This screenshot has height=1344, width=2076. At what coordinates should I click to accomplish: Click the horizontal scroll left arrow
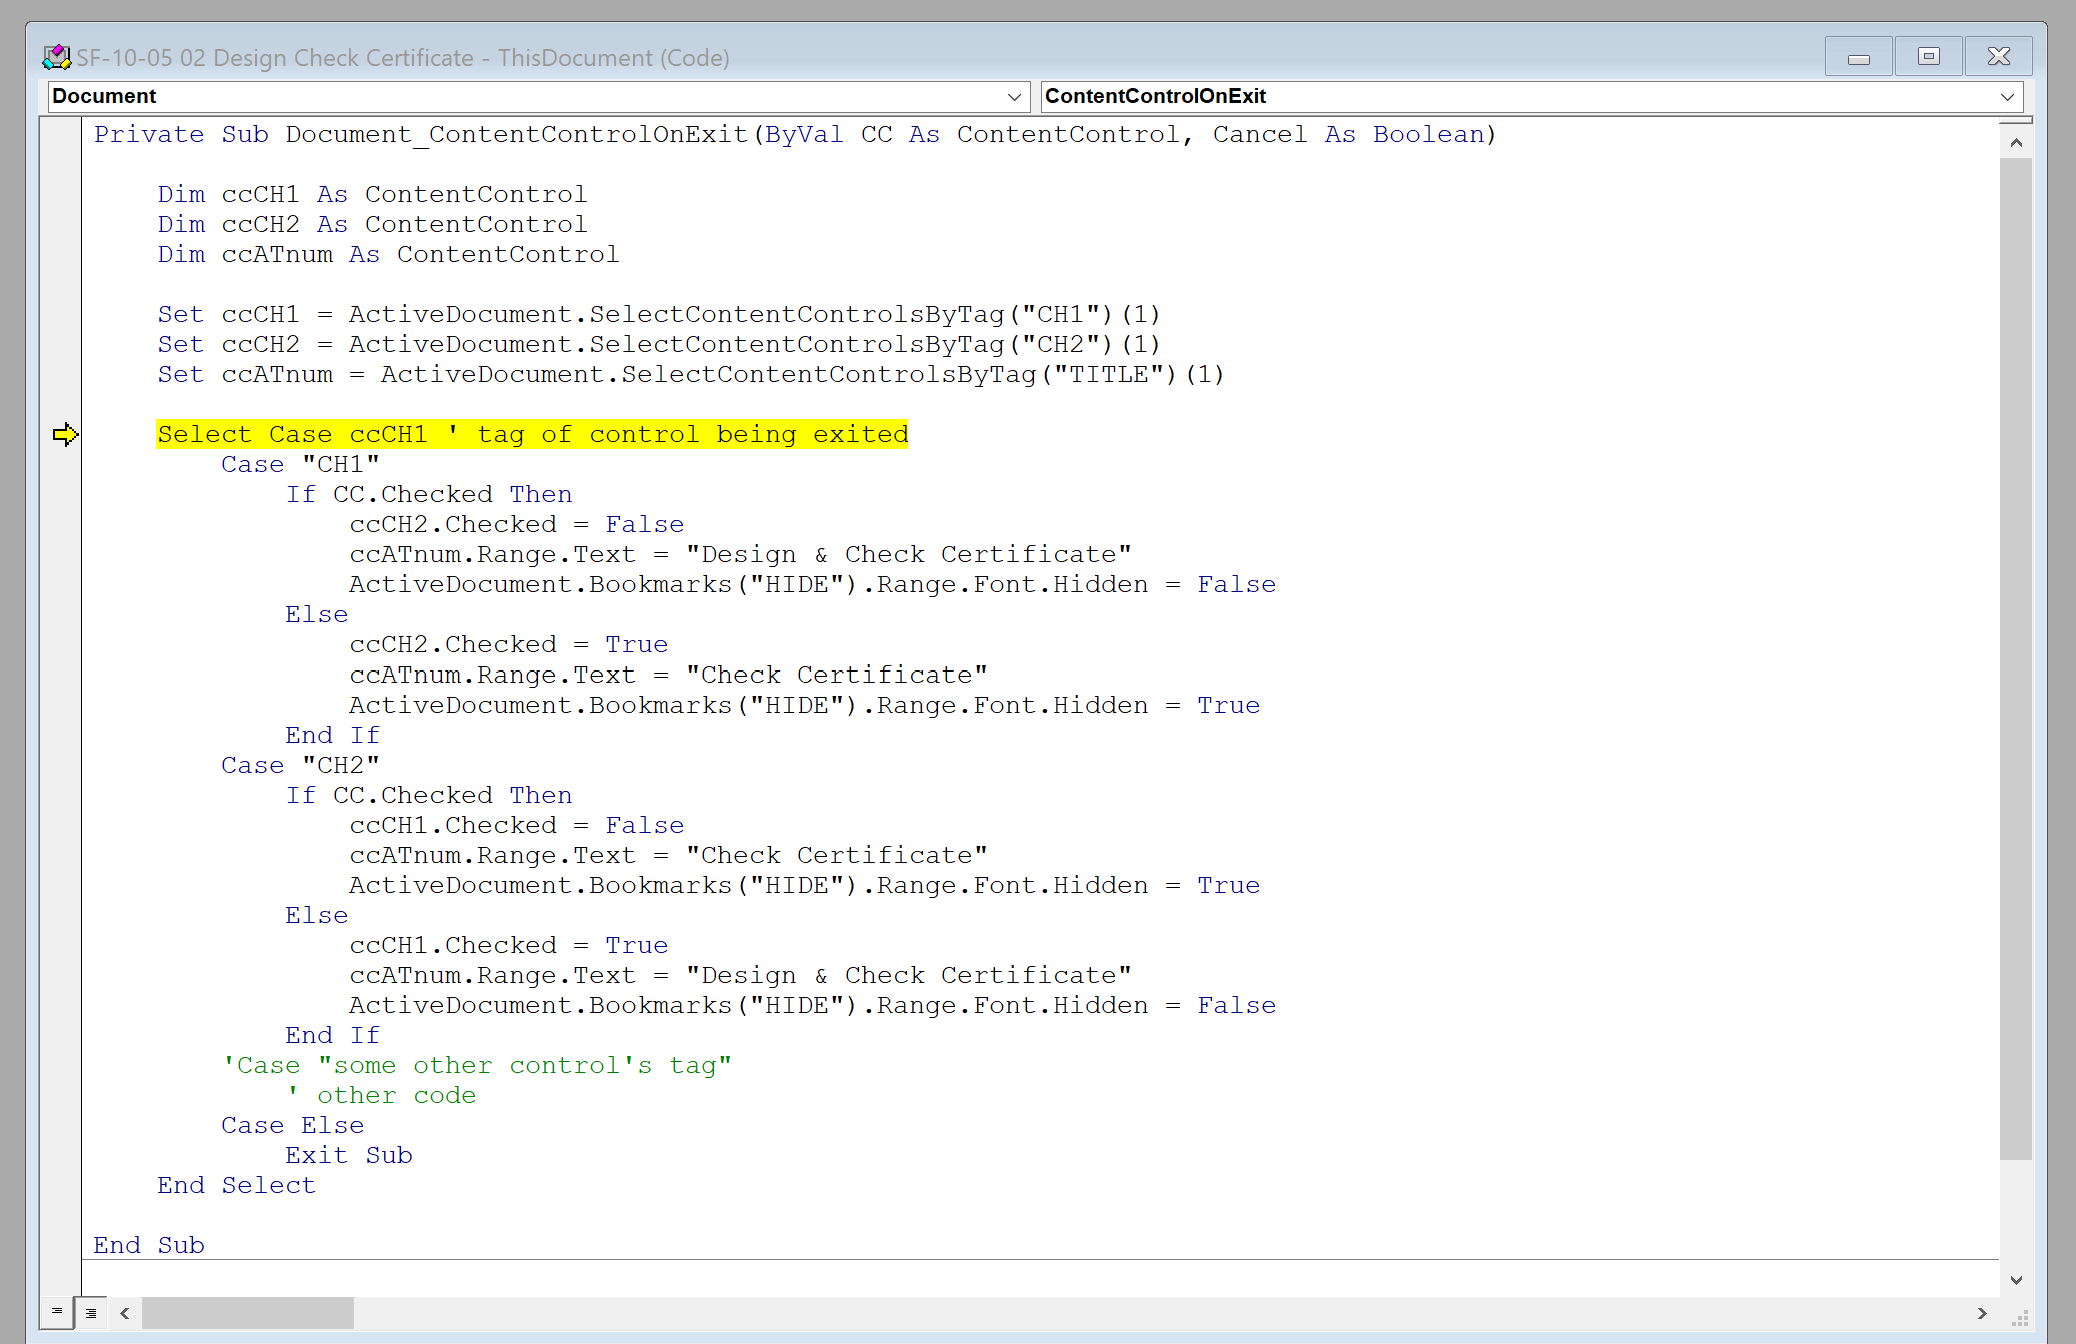coord(125,1313)
